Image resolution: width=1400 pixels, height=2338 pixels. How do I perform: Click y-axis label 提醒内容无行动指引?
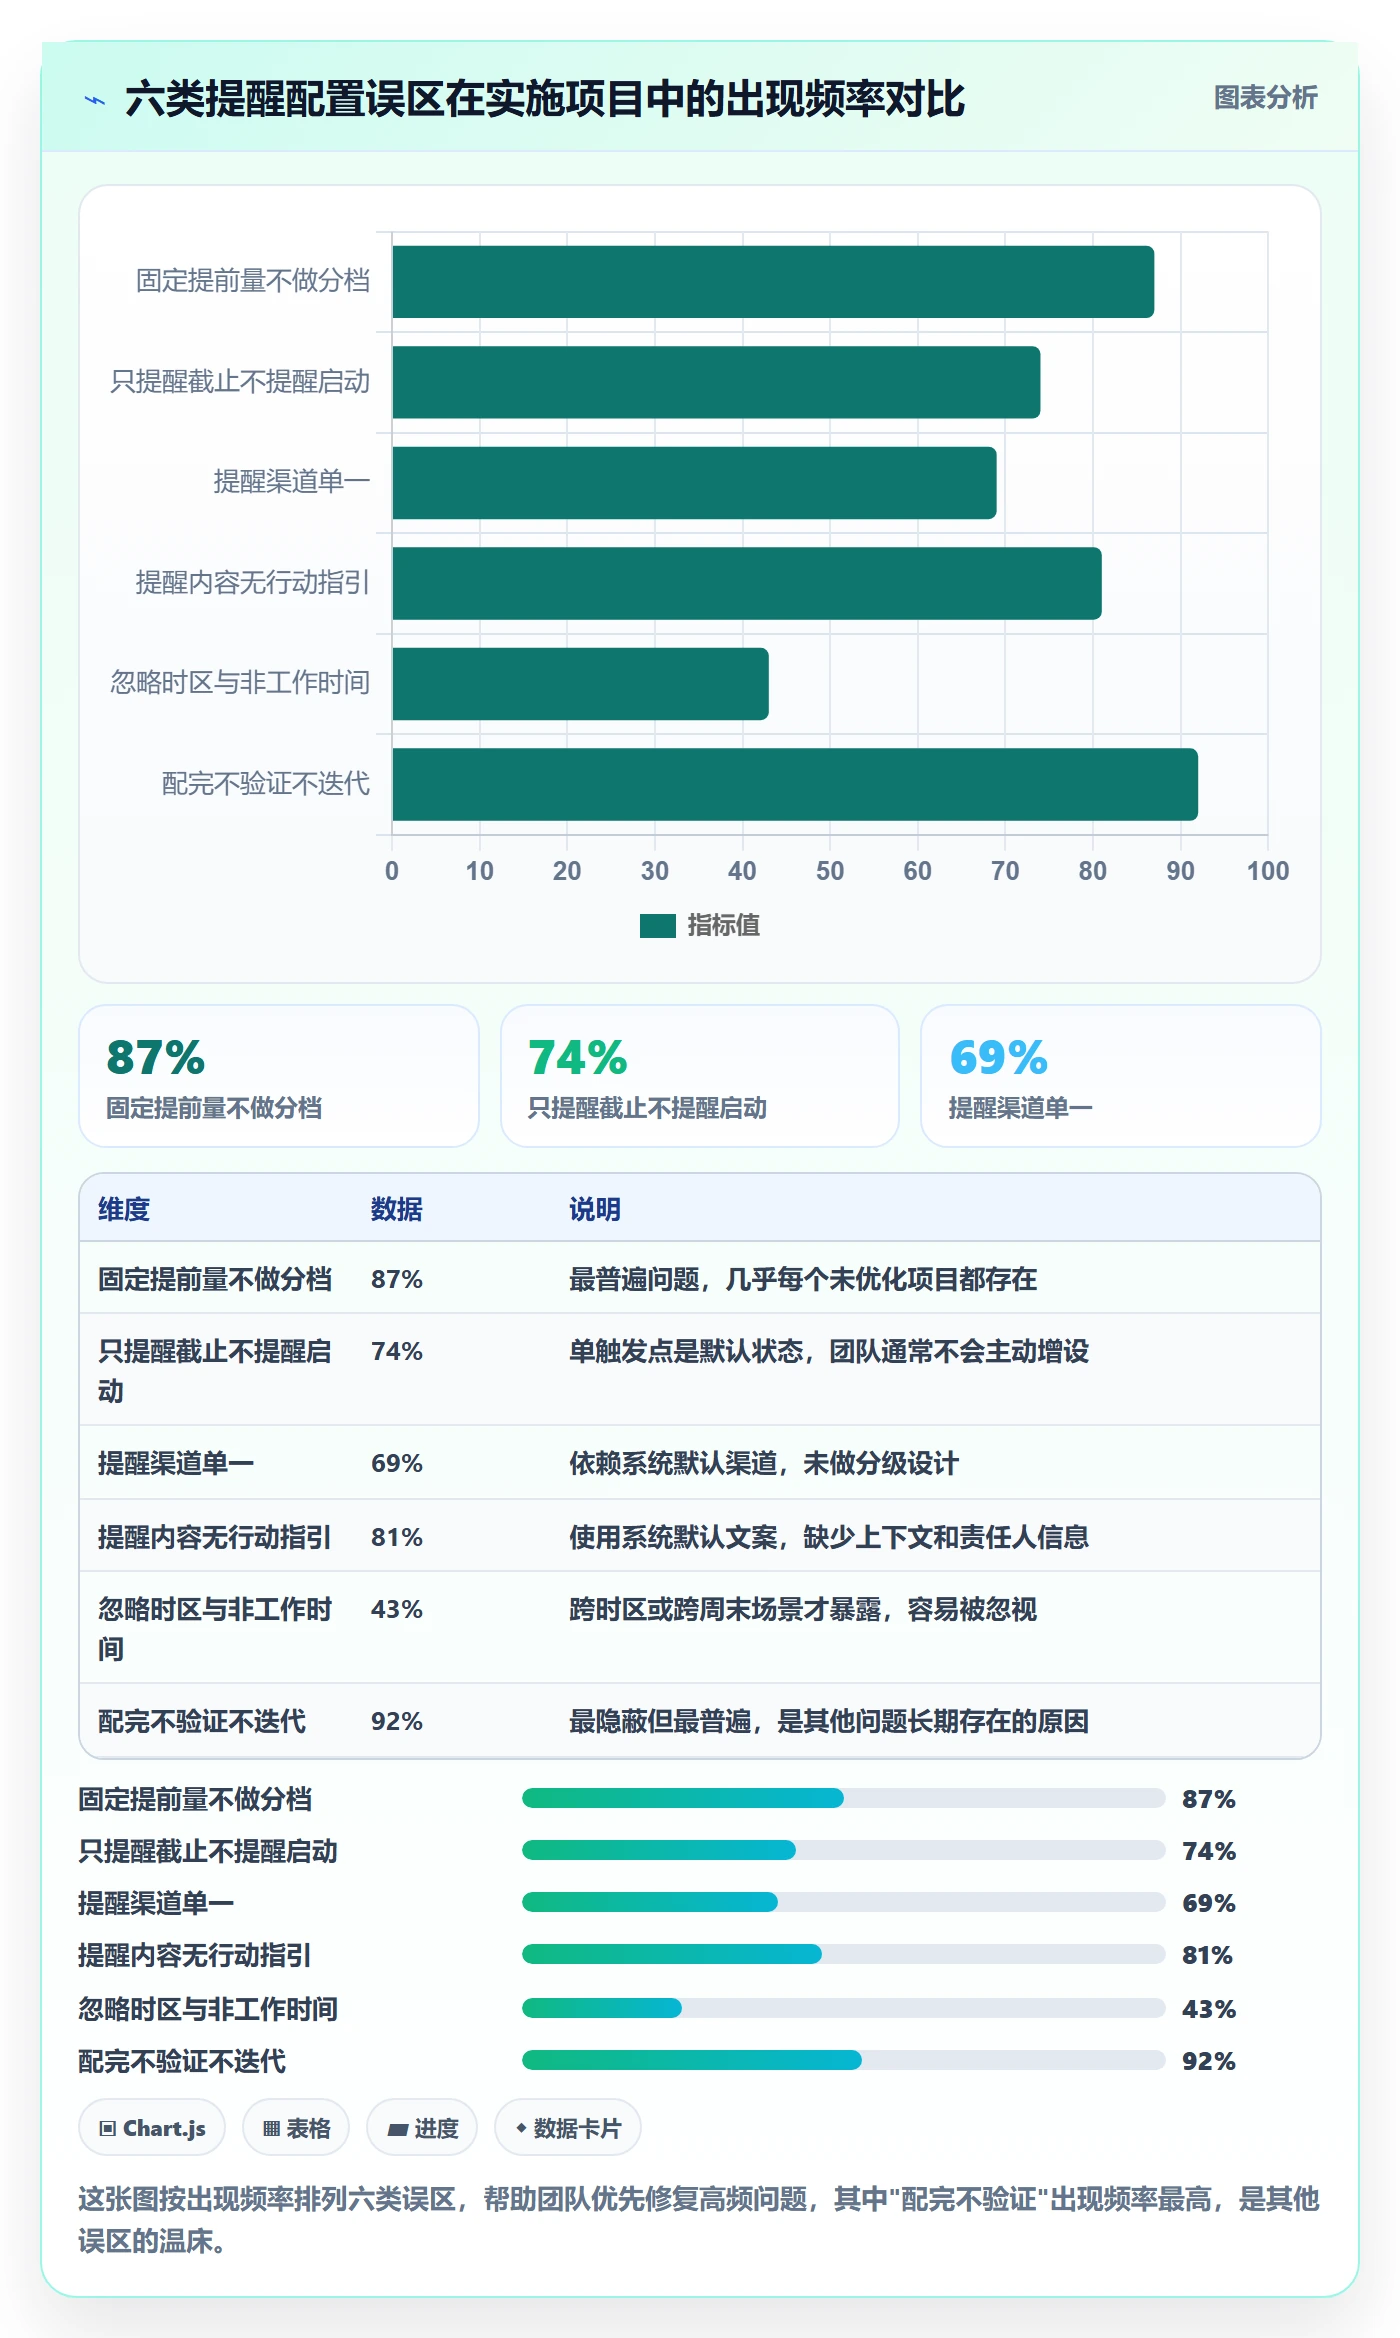pos(253,582)
